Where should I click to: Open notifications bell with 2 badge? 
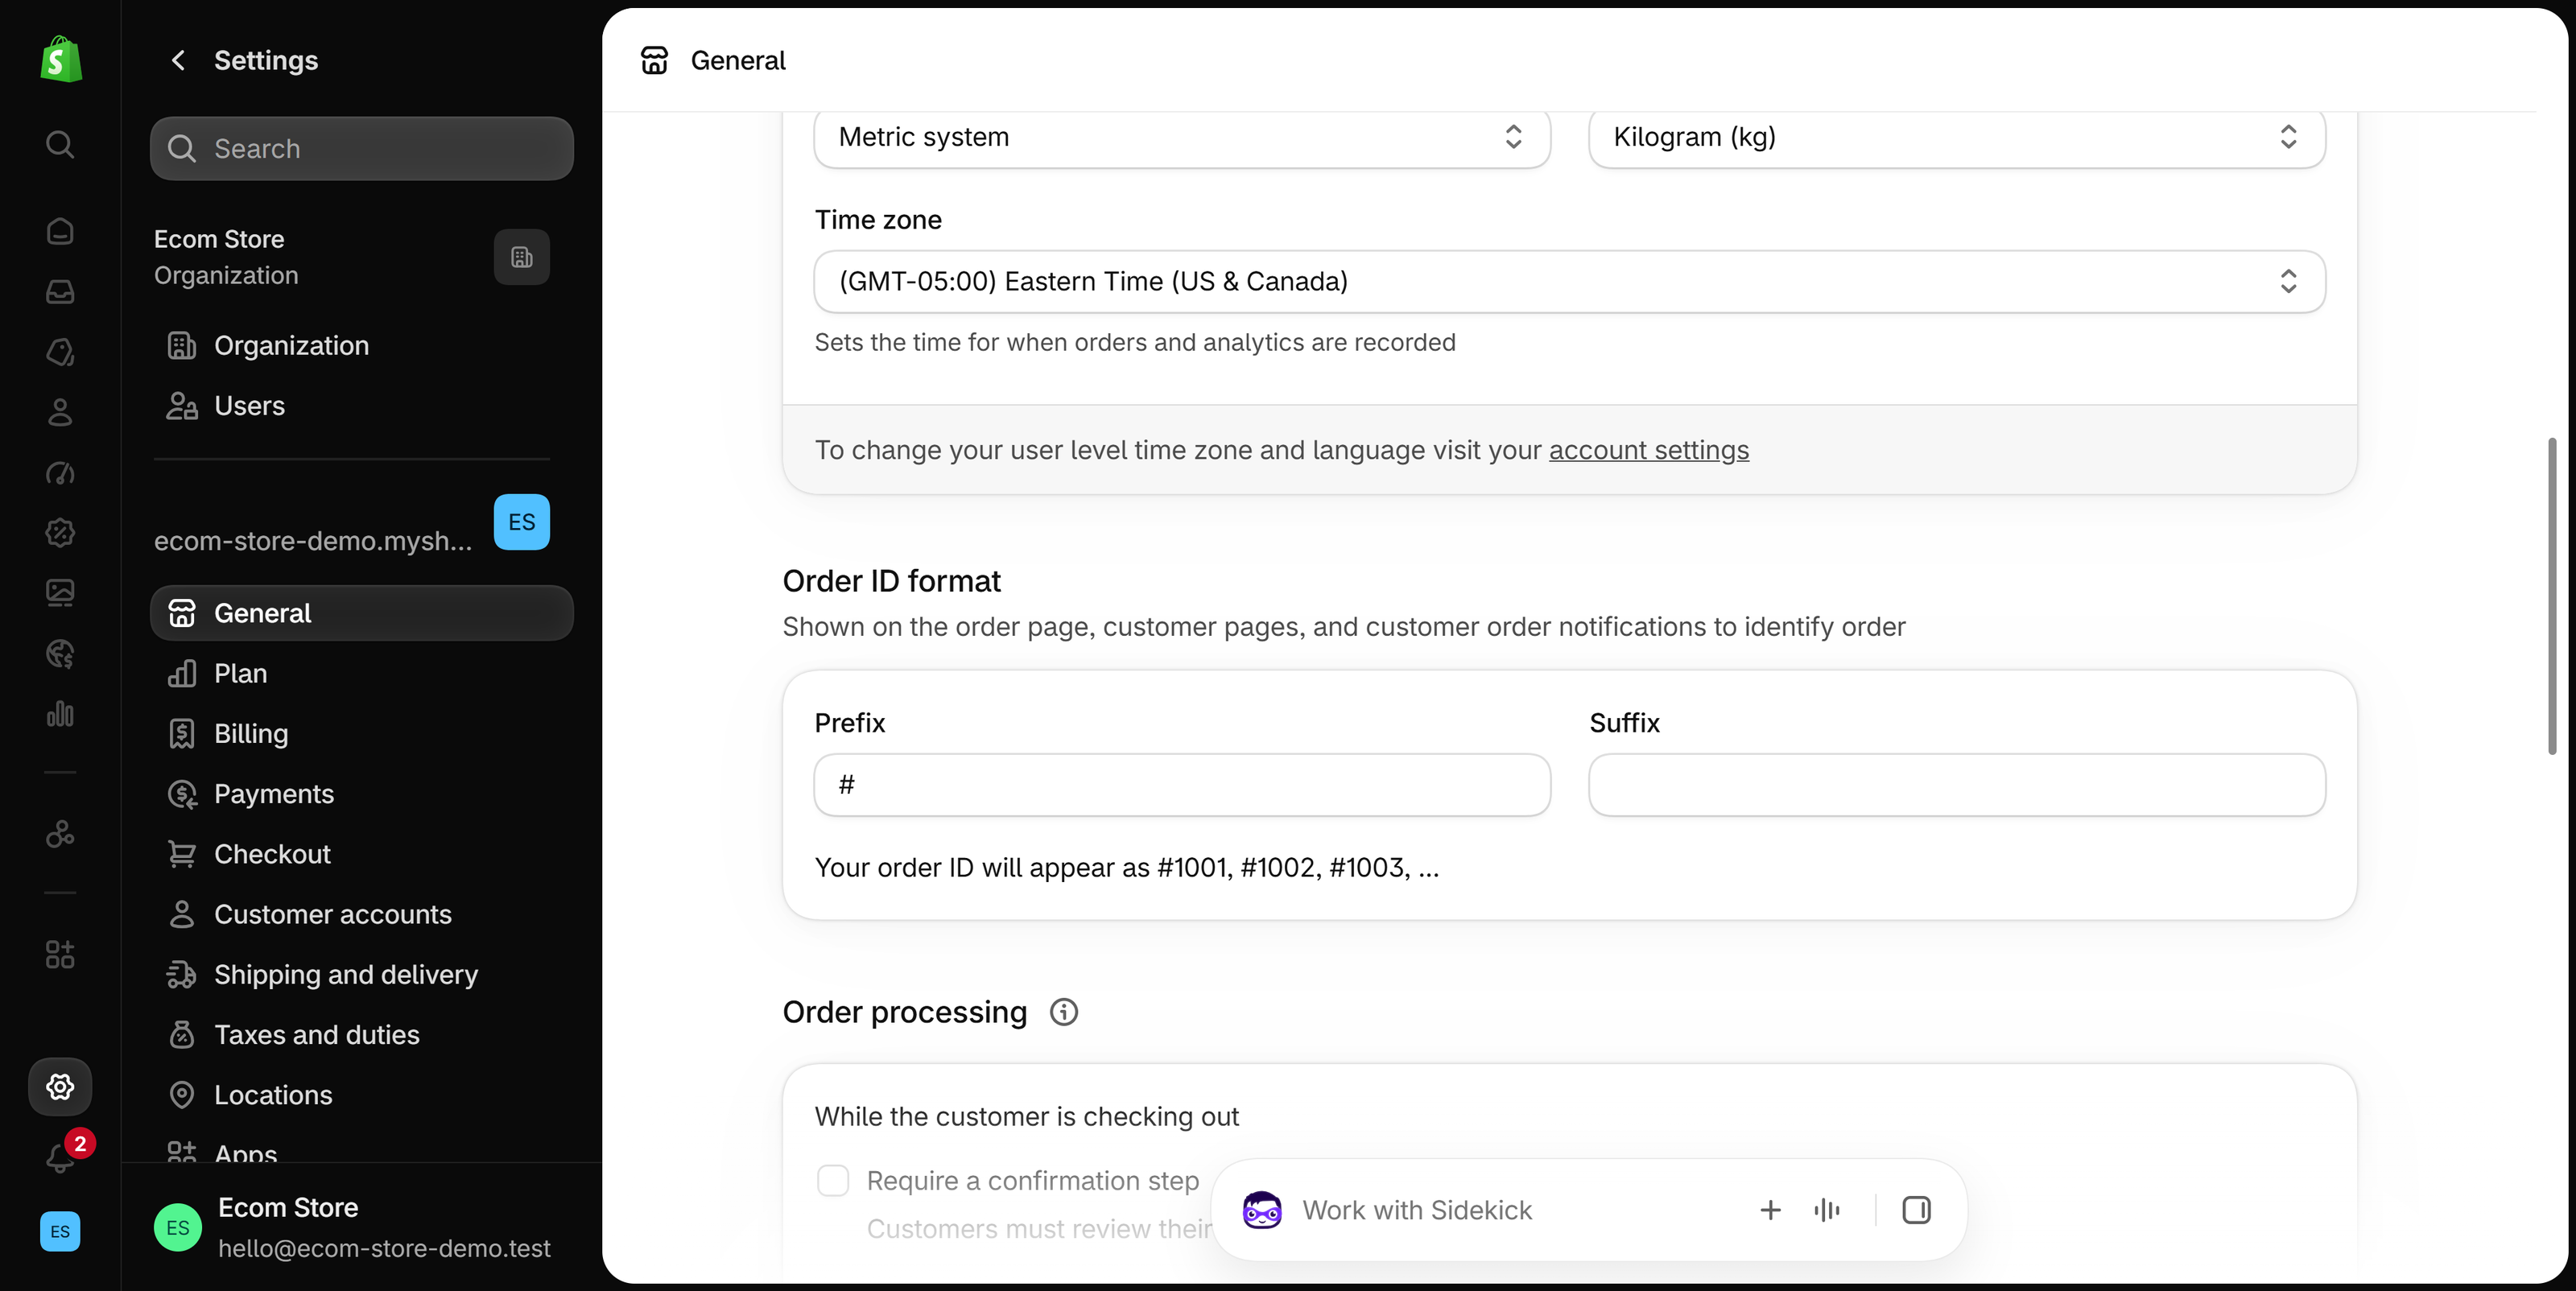pyautogui.click(x=62, y=1157)
